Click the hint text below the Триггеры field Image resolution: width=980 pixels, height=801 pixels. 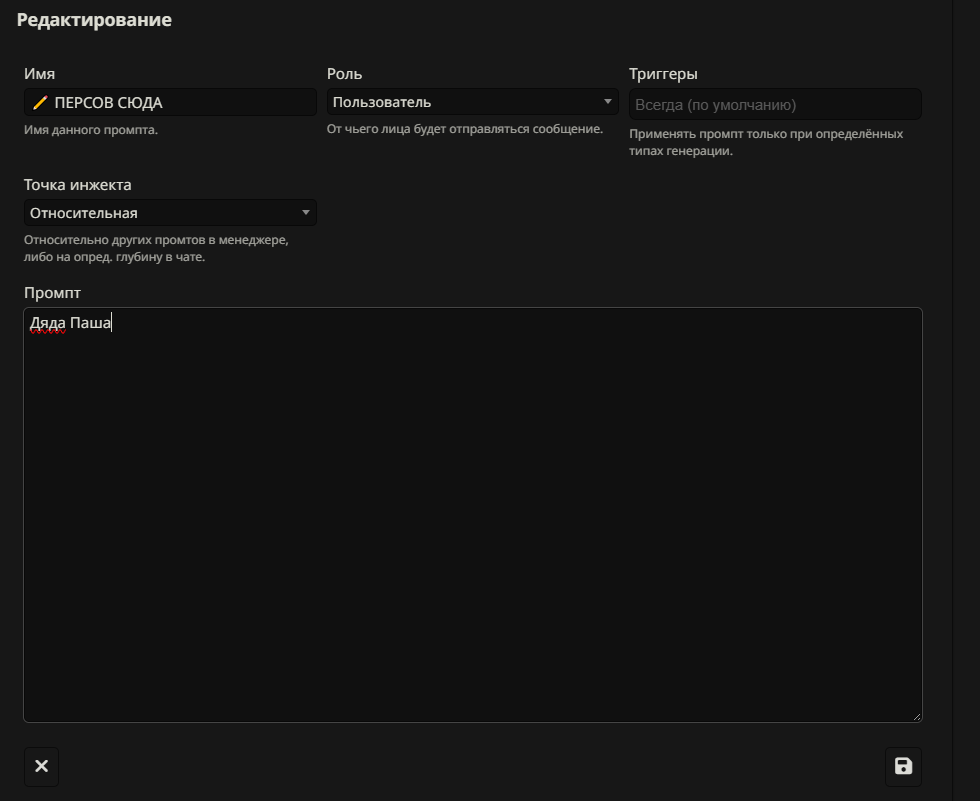[765, 142]
